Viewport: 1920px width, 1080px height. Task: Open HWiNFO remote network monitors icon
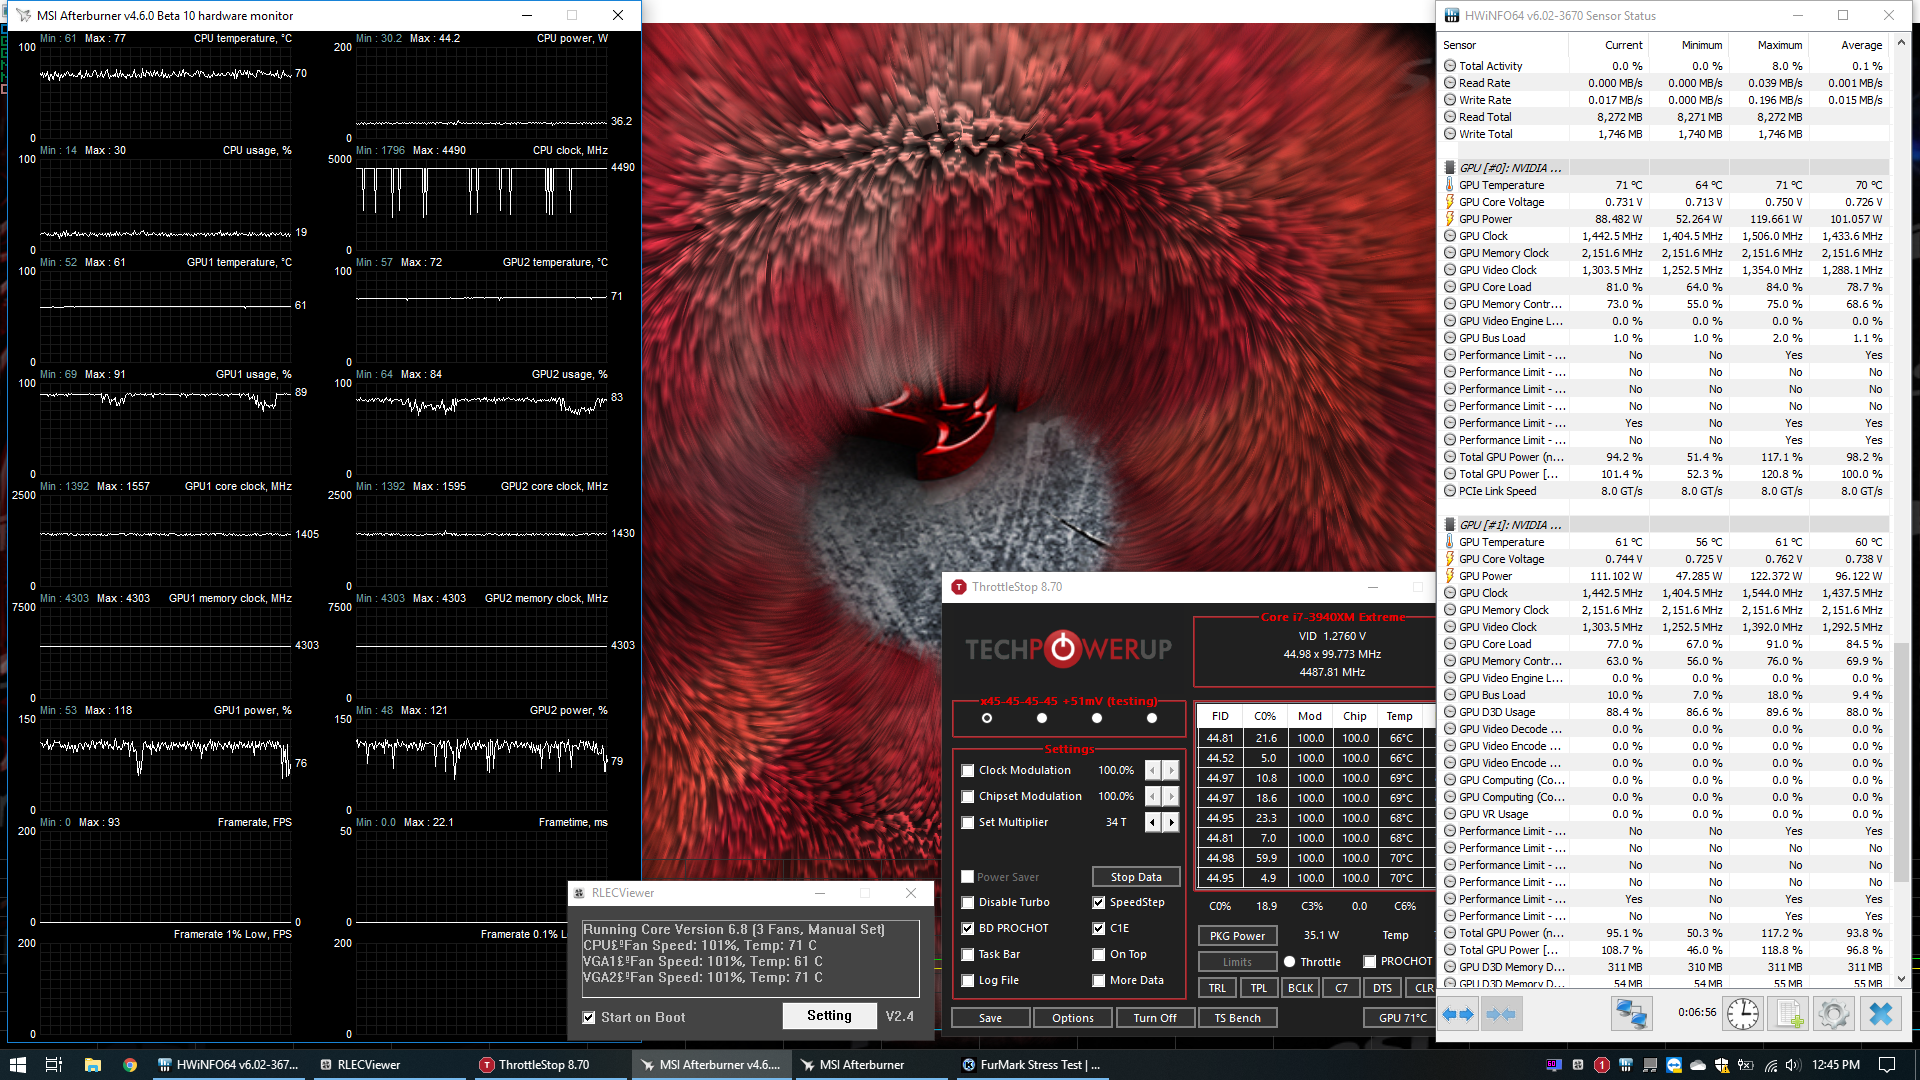[1631, 1014]
